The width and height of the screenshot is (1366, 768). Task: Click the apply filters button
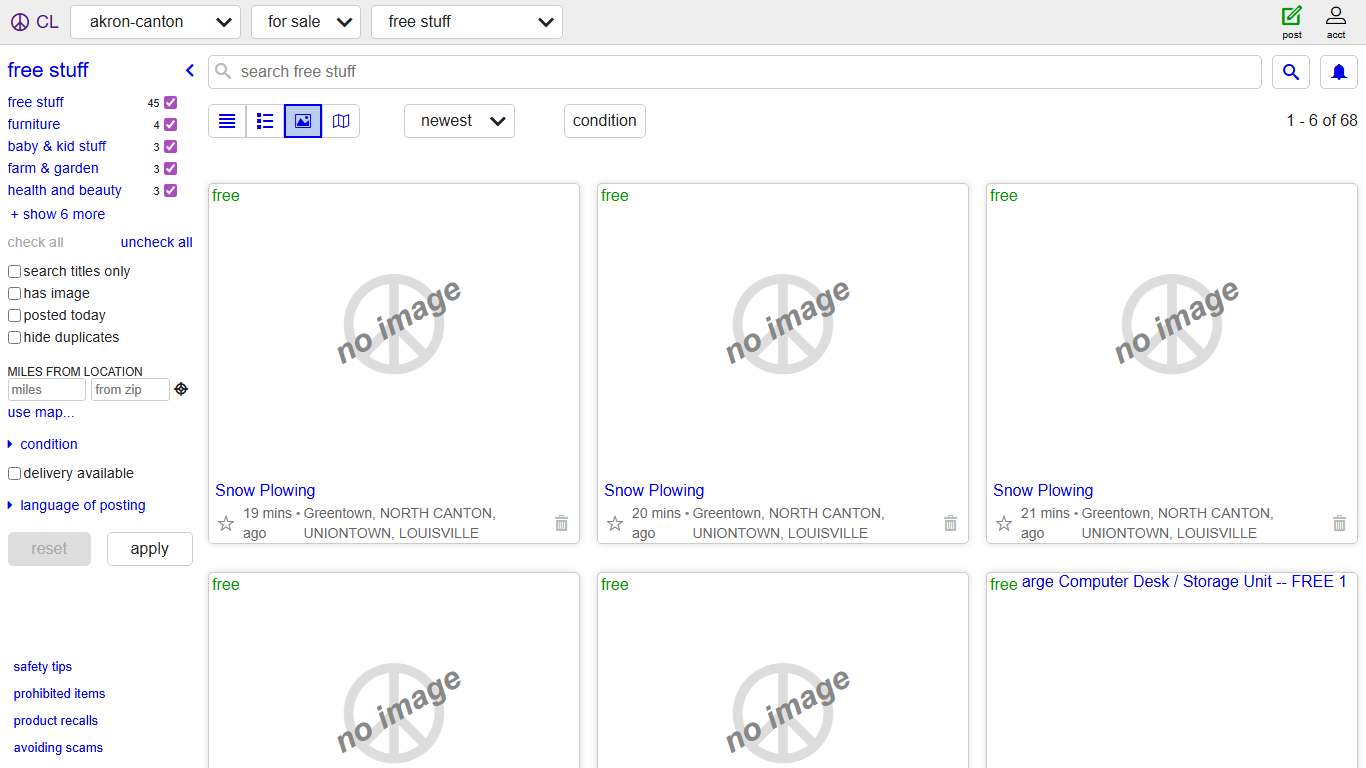coord(149,549)
